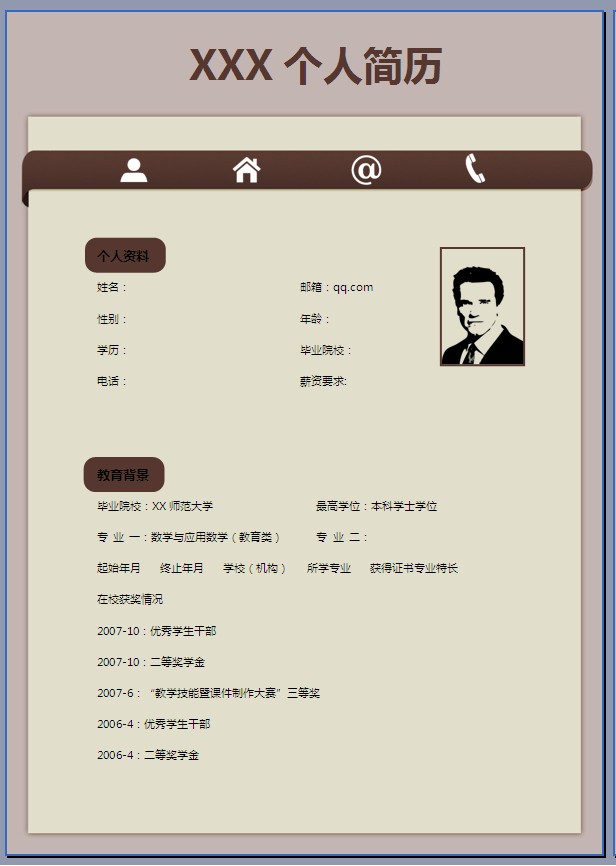Click 专业一：数学与应用数学（教育类）text
This screenshot has height=866, width=616.
(189, 537)
